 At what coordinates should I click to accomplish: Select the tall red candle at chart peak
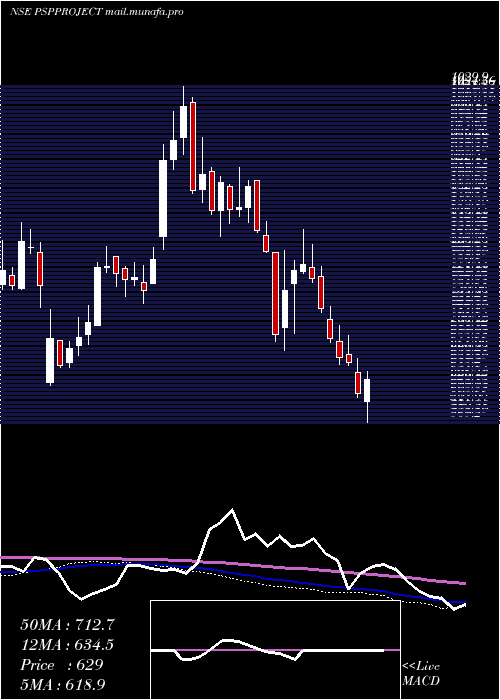pyautogui.click(x=193, y=147)
